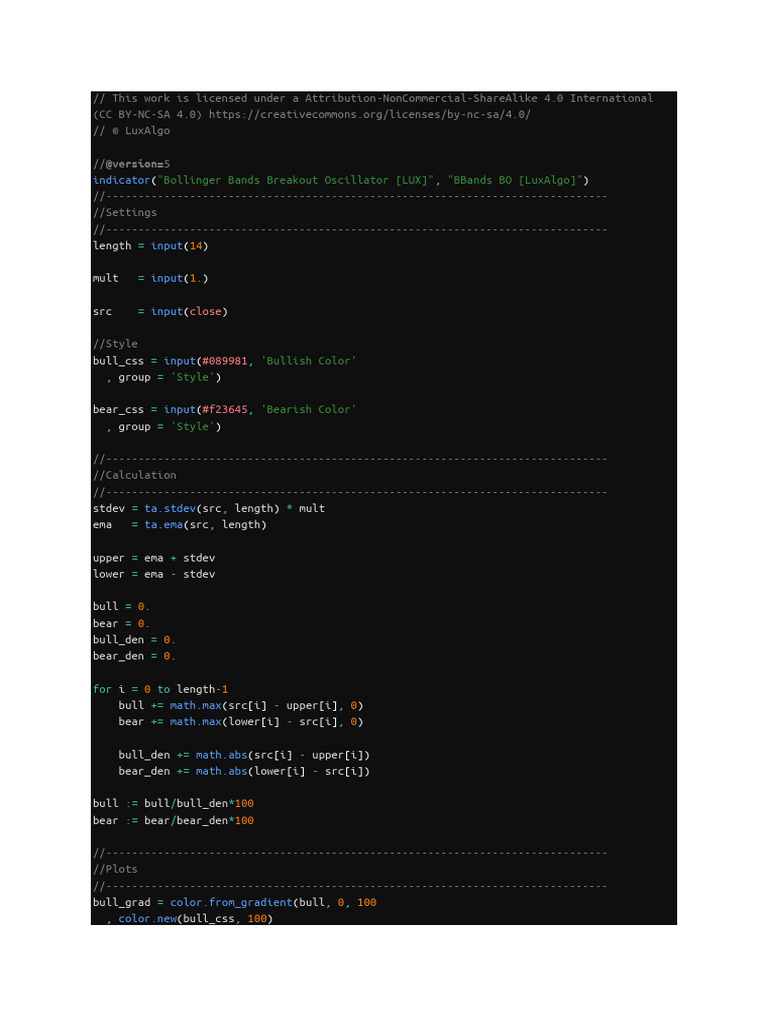Click the 'src = input(close)' line
This screenshot has width=768, height=1024.
[x=160, y=312]
